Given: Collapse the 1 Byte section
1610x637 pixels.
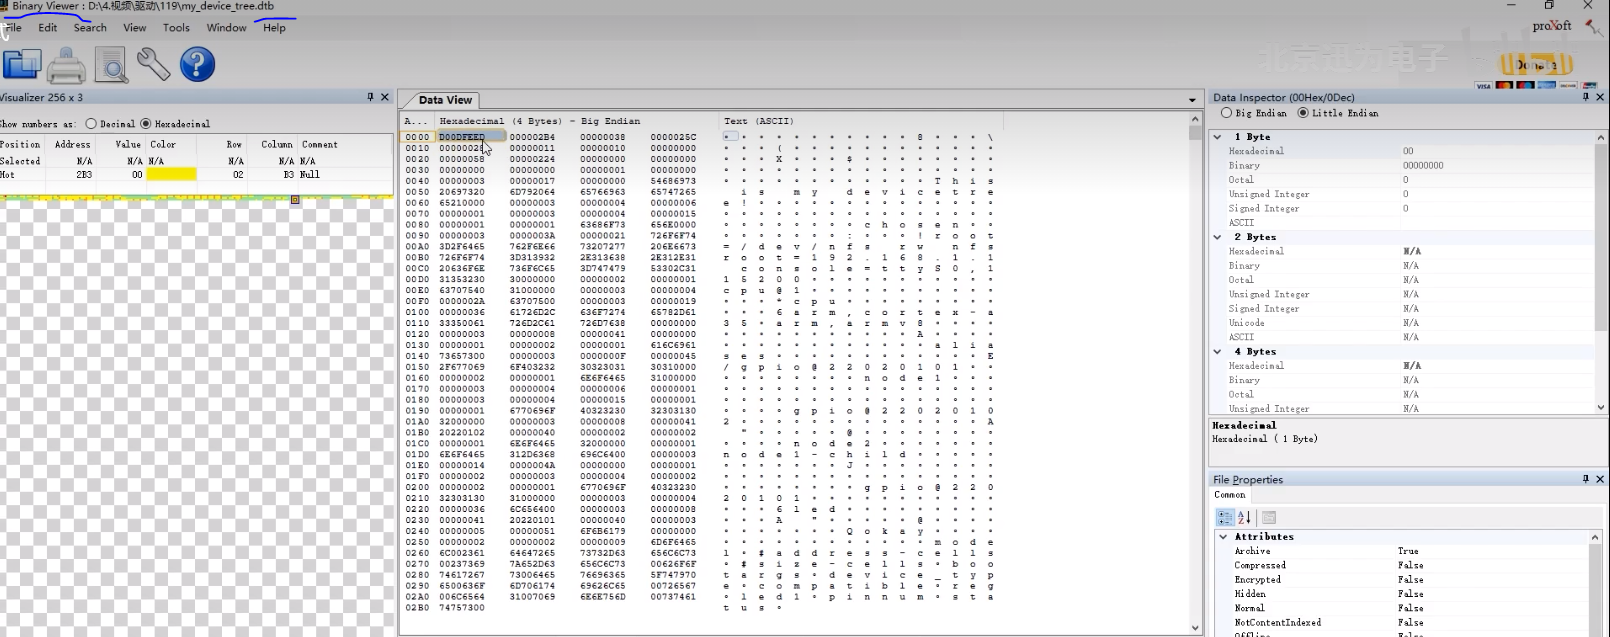Looking at the screenshot, I should [1217, 137].
